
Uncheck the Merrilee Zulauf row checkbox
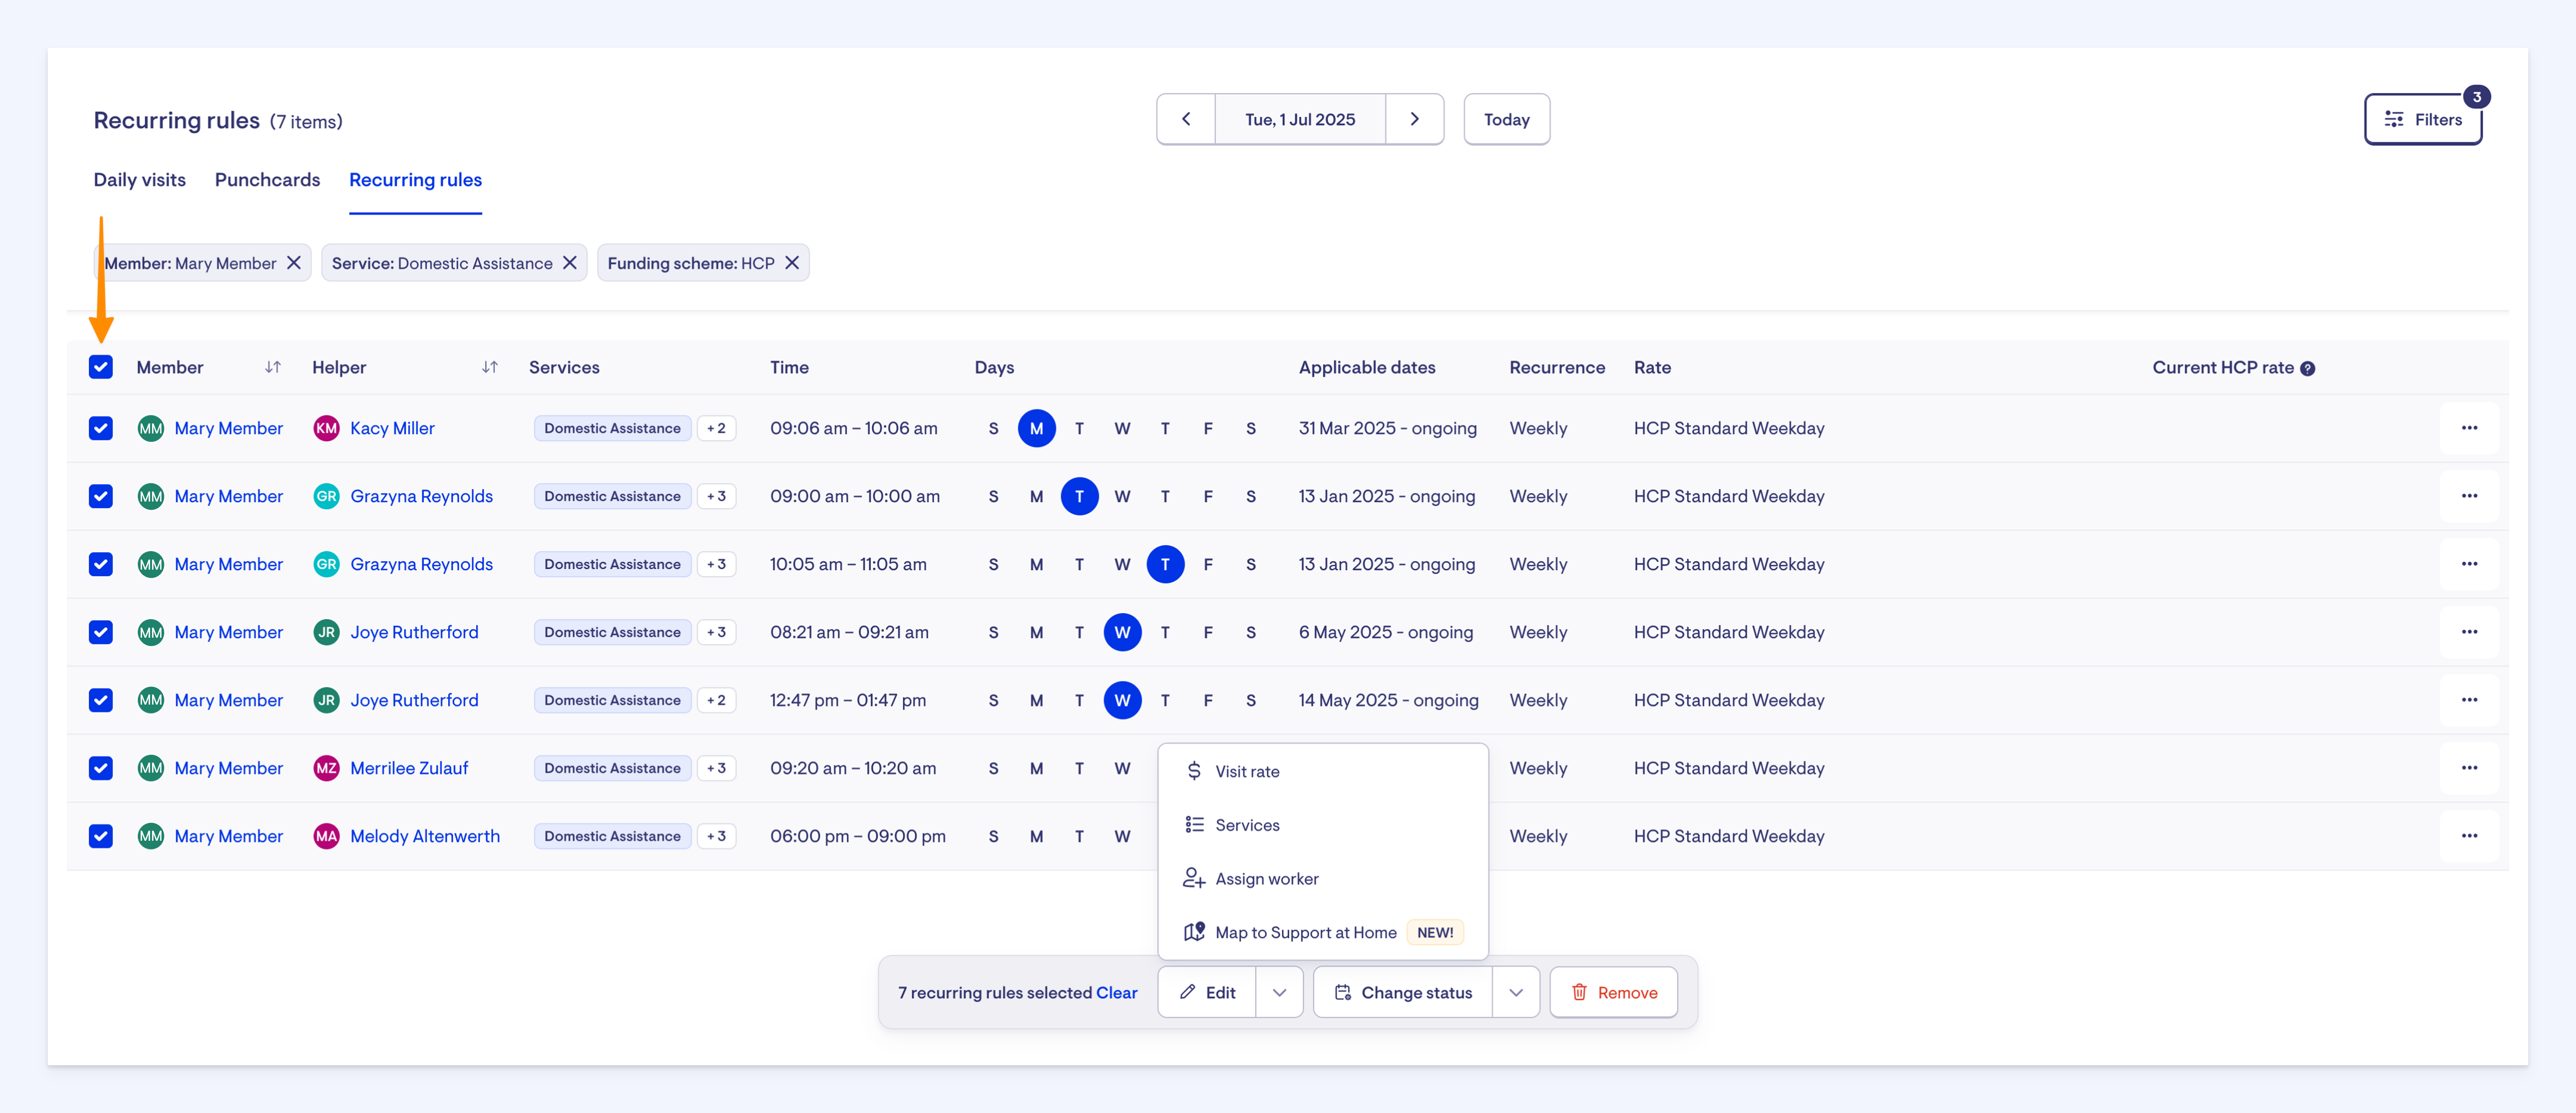coord(101,768)
